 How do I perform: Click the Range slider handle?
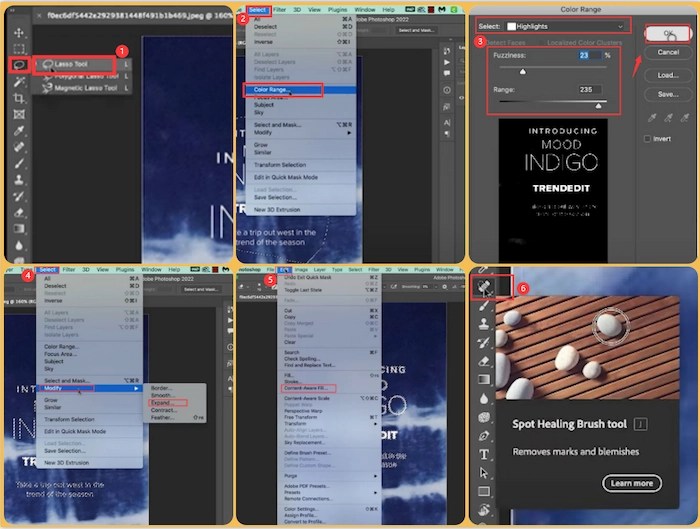[x=598, y=106]
